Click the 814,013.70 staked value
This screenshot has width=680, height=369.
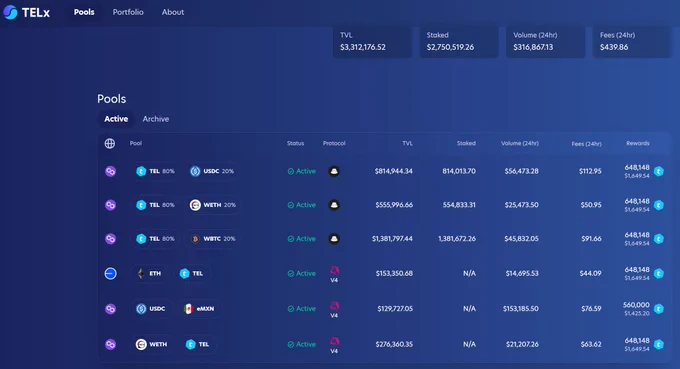point(459,171)
